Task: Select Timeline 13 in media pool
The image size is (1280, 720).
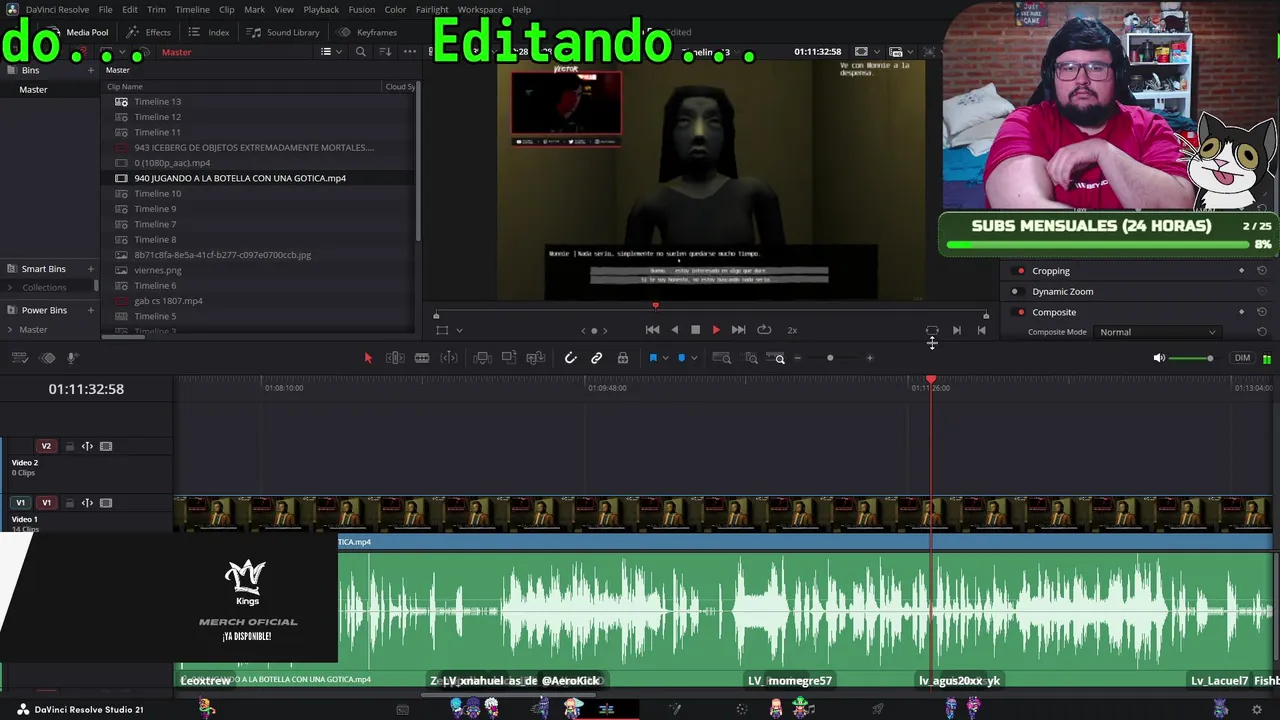Action: (158, 102)
